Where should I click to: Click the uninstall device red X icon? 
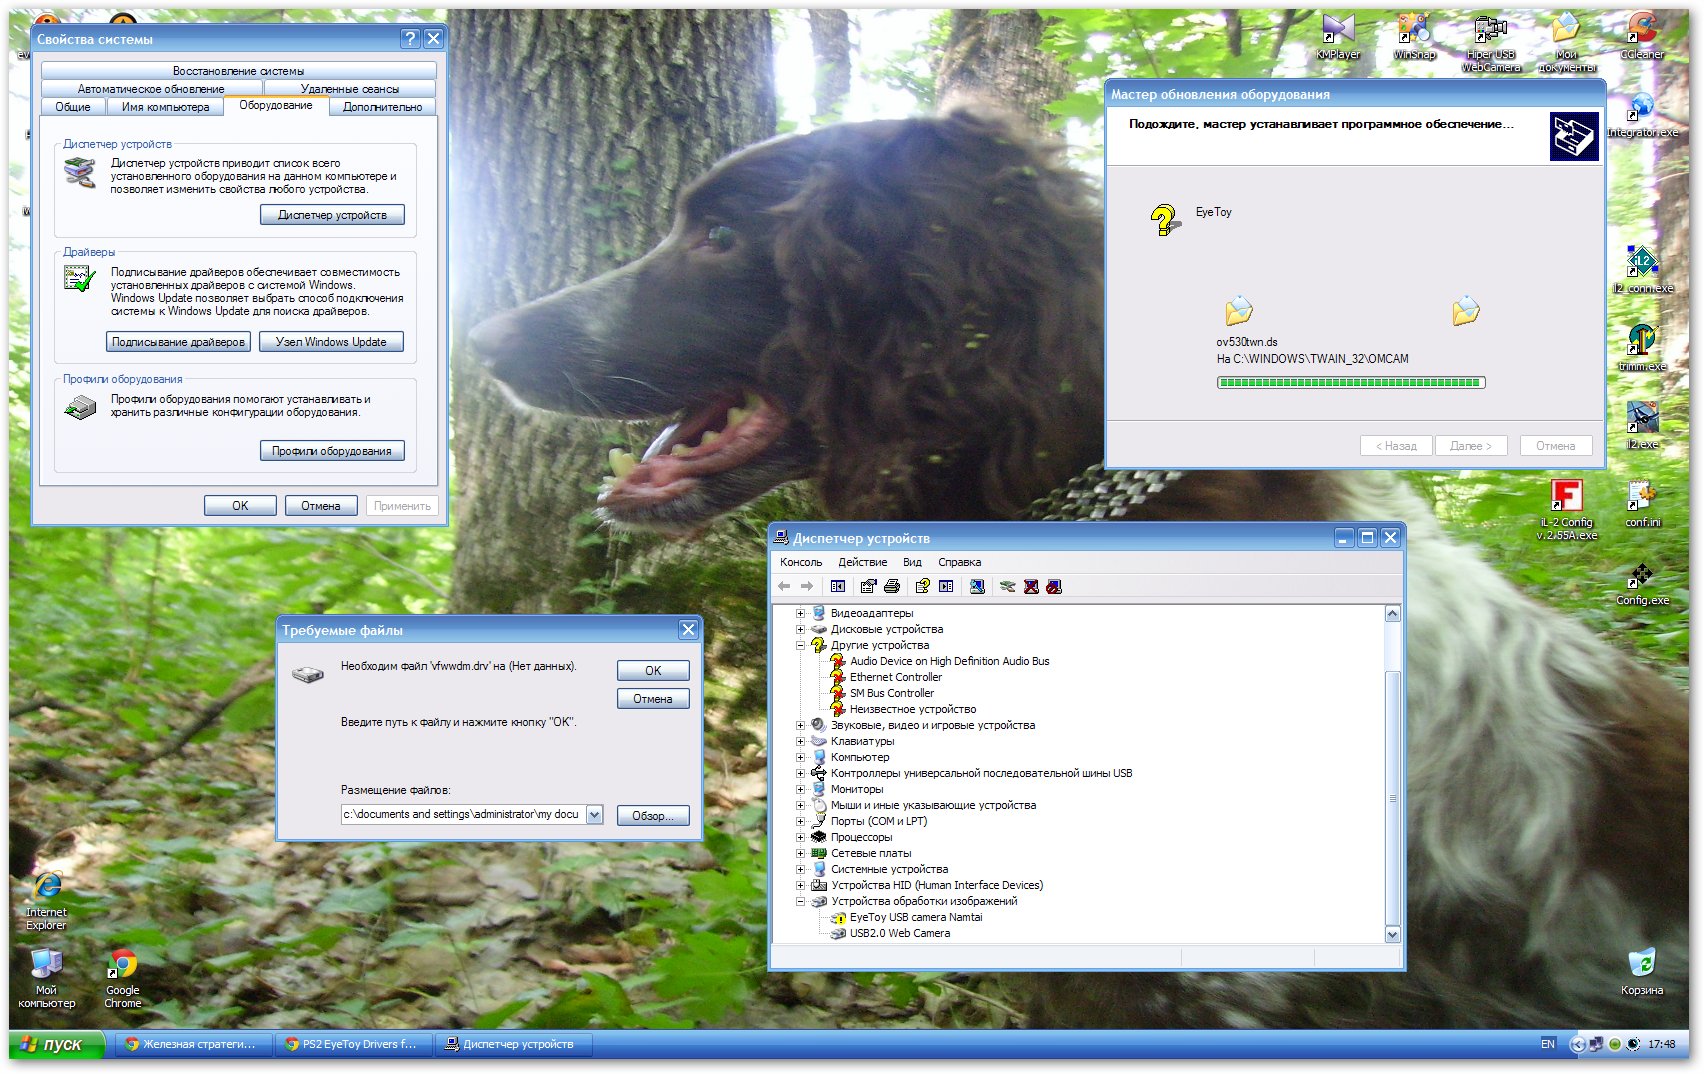pos(1031,587)
